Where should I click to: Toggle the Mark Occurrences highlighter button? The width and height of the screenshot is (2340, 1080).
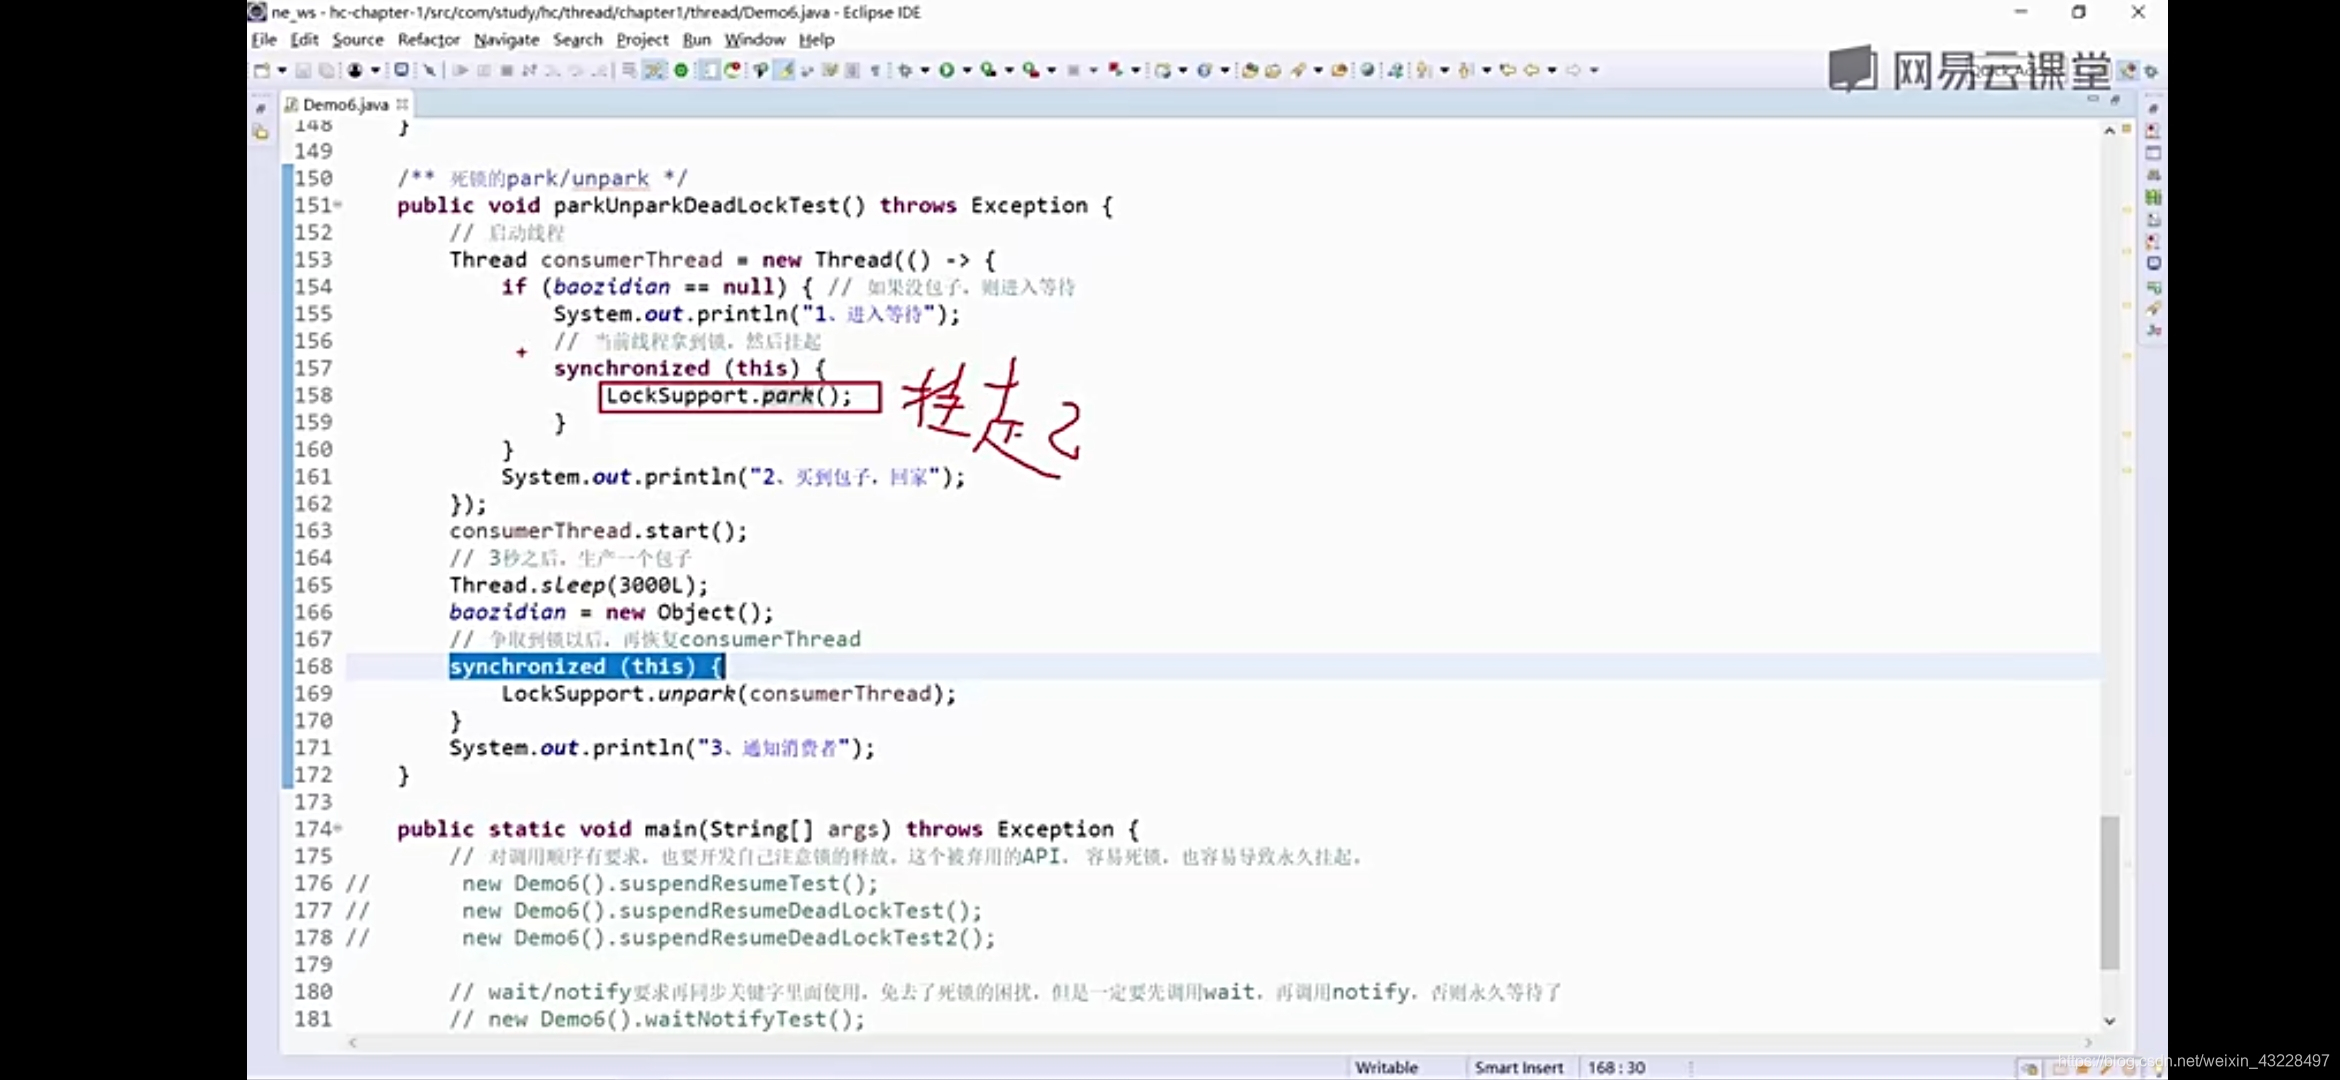[x=785, y=70]
